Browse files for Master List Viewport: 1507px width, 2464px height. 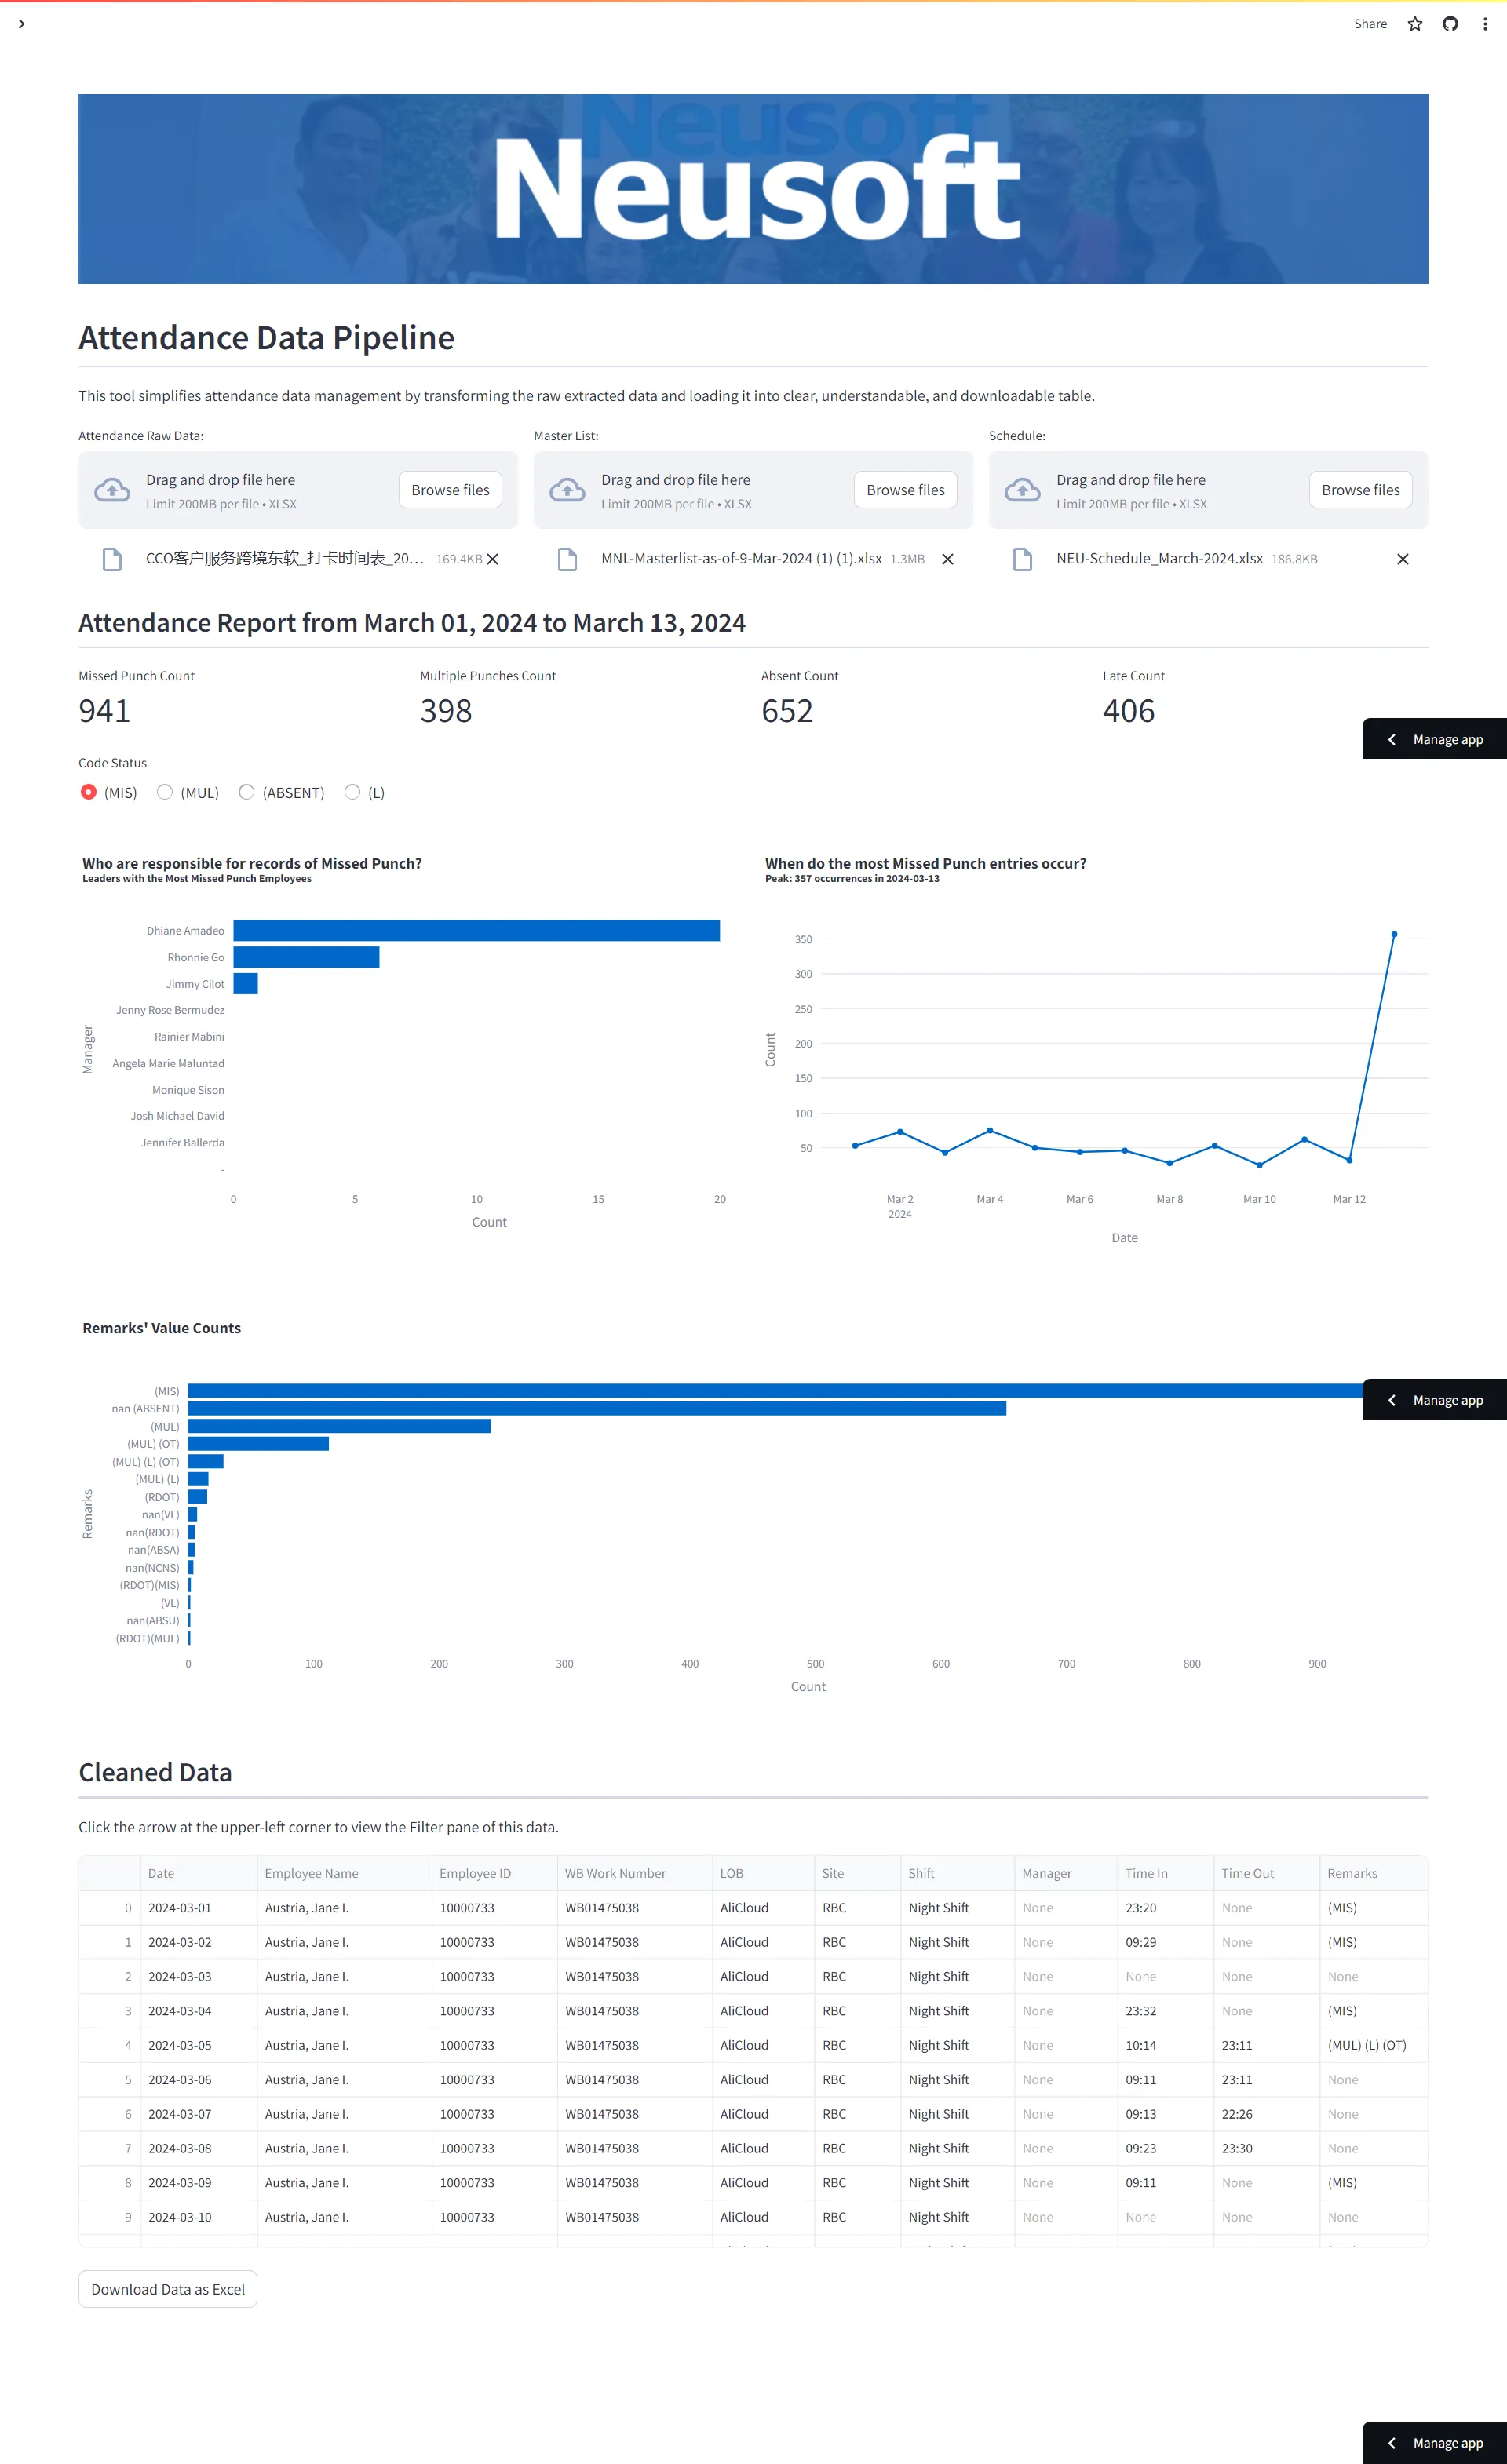coord(905,490)
